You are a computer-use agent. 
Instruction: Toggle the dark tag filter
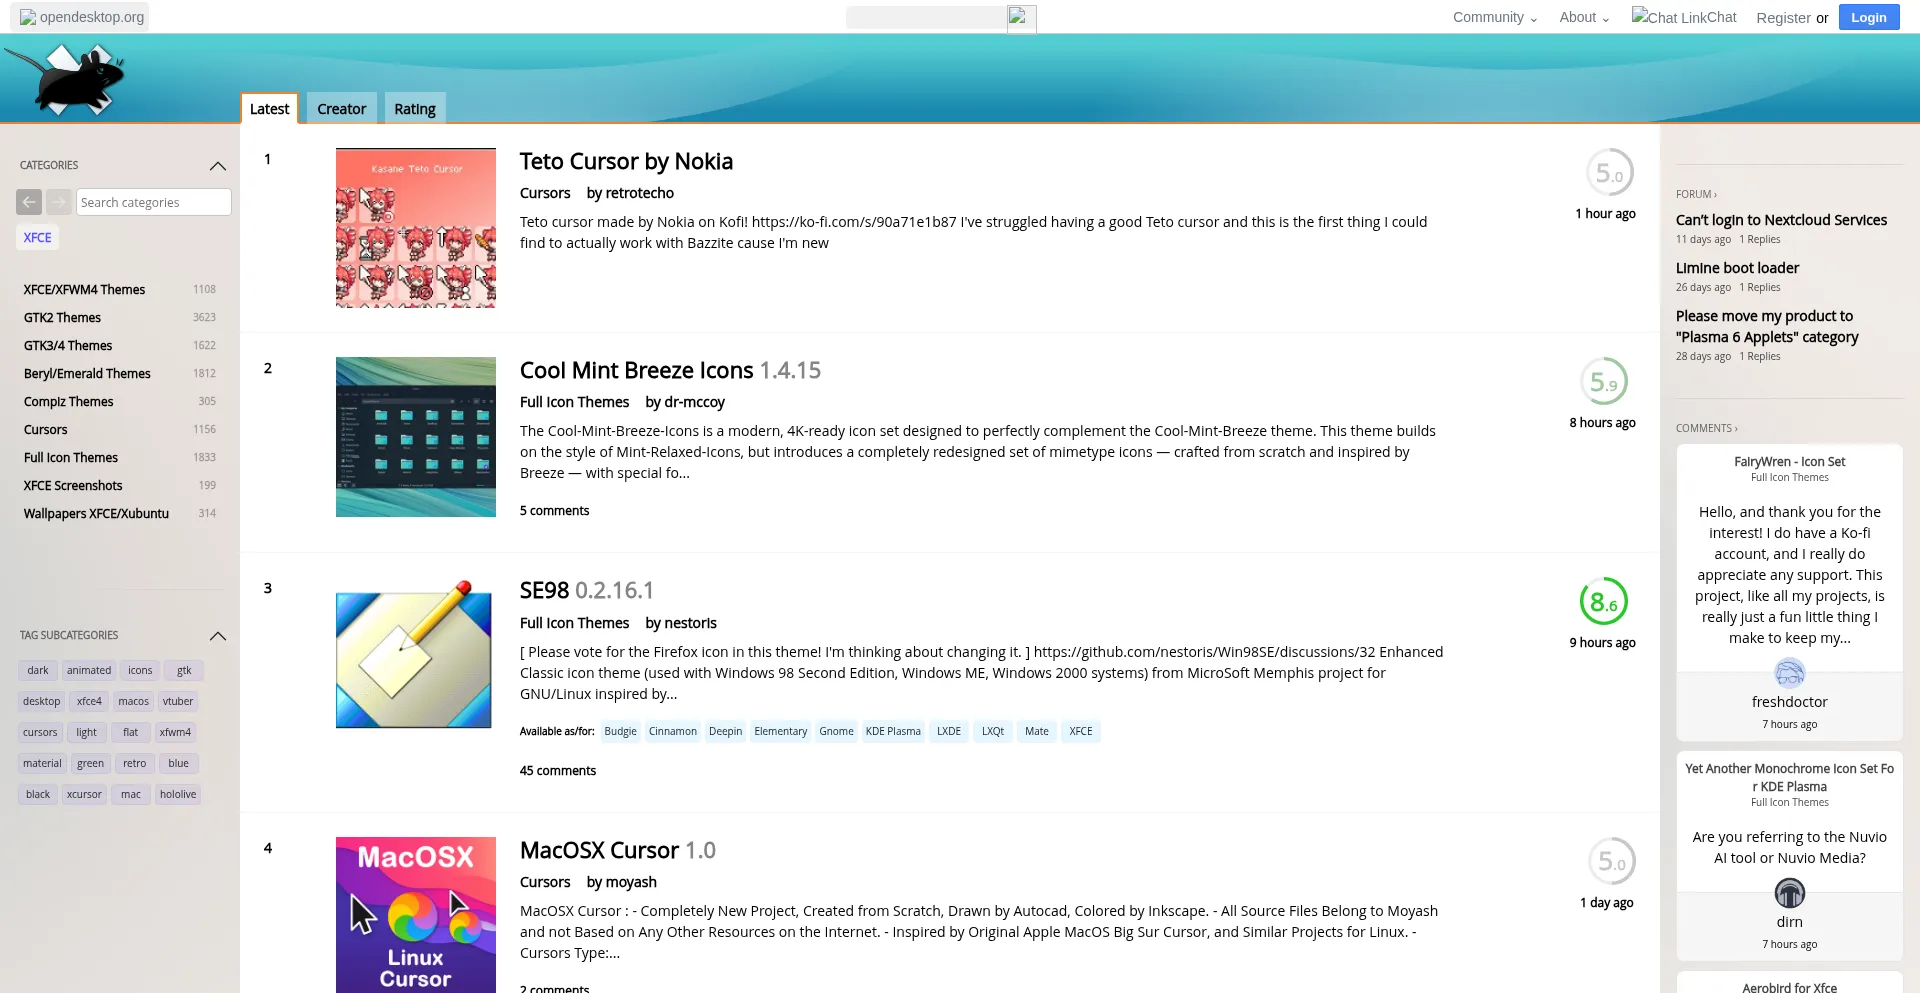(x=38, y=670)
